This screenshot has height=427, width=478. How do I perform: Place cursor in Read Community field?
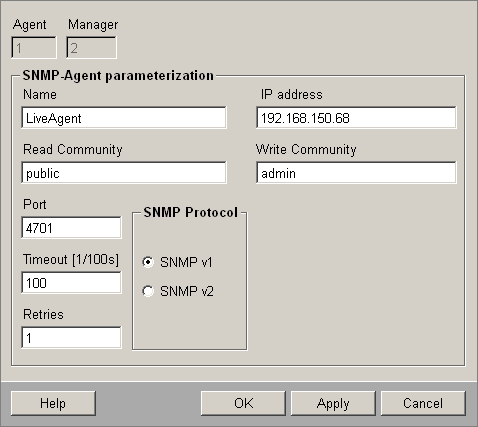point(124,172)
